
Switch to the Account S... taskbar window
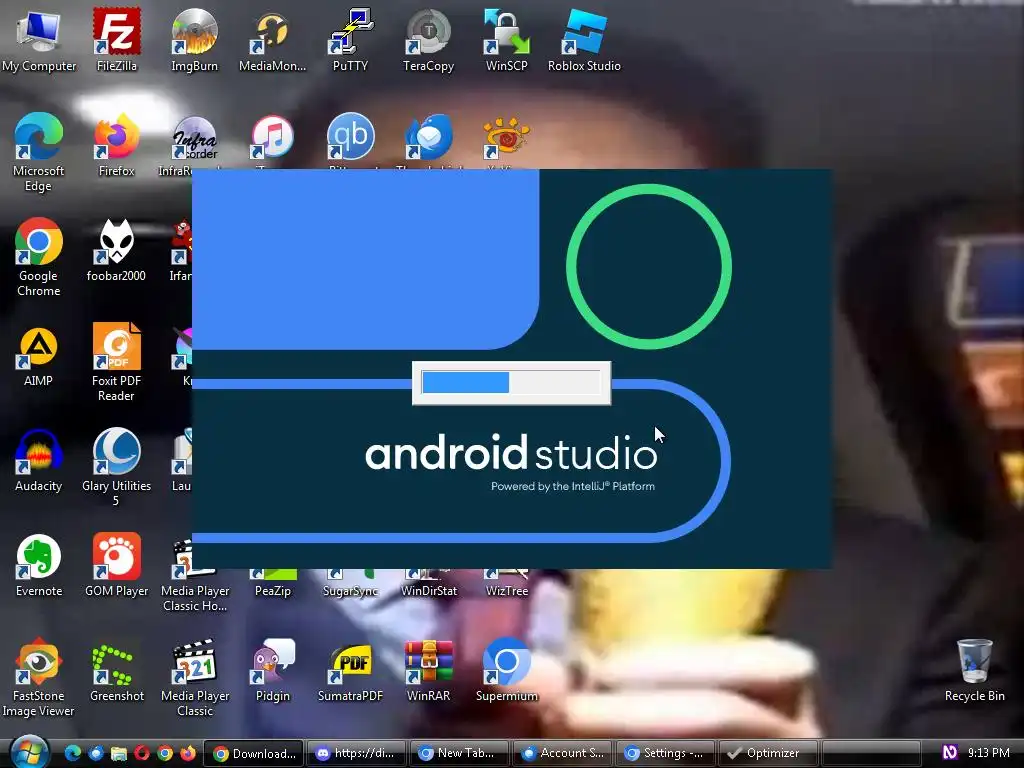(562, 753)
